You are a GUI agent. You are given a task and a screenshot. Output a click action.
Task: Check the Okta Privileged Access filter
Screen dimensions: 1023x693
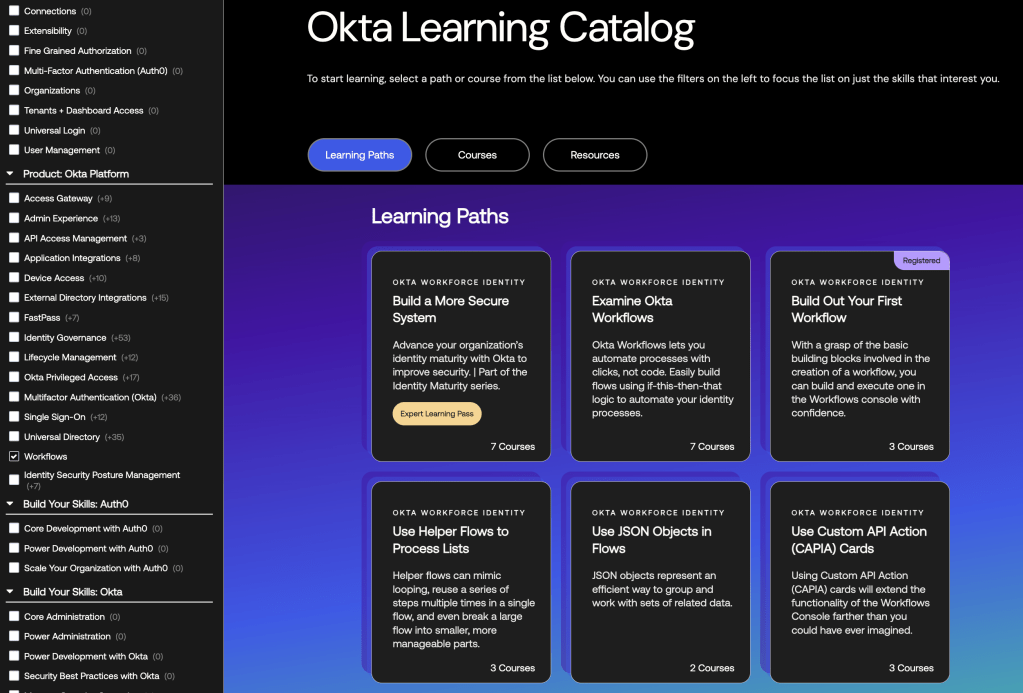[x=13, y=376]
